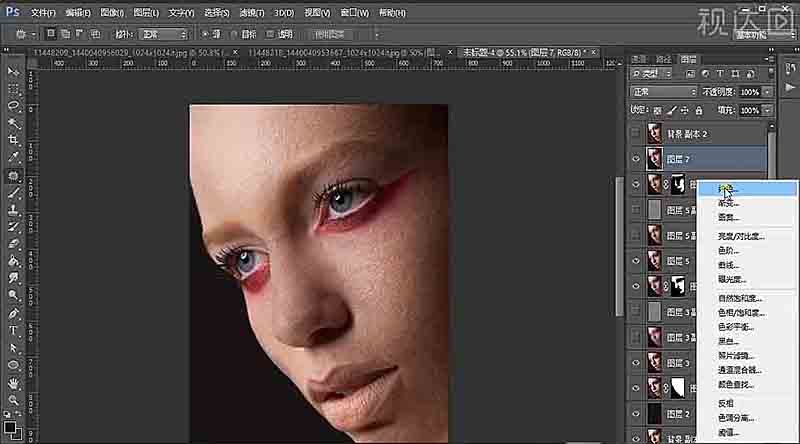Toggle the layer filter switch

(770, 74)
